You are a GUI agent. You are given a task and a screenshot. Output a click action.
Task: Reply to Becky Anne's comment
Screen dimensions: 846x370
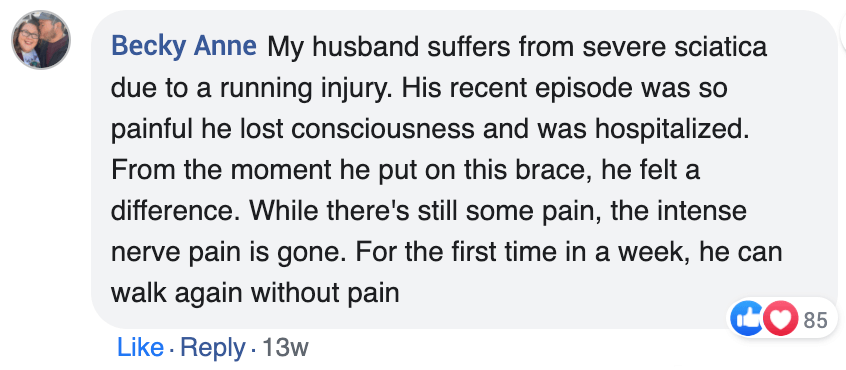(213, 349)
